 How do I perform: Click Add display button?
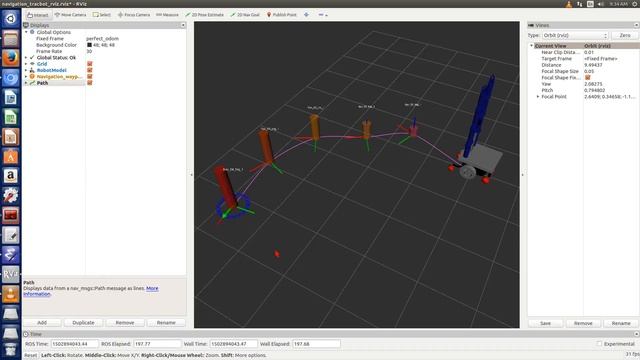click(42, 322)
